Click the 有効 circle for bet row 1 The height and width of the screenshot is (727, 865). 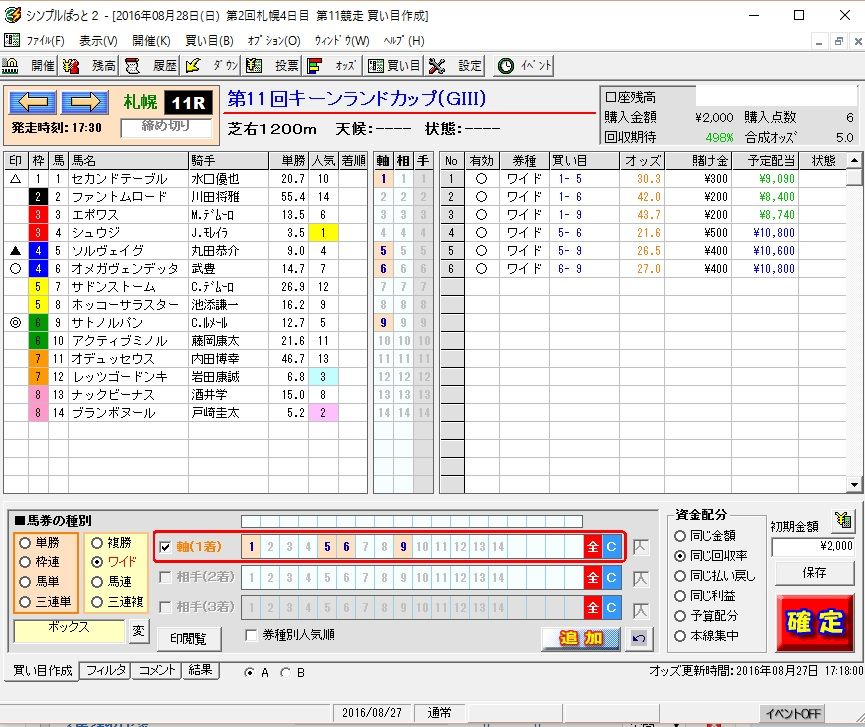pos(482,179)
